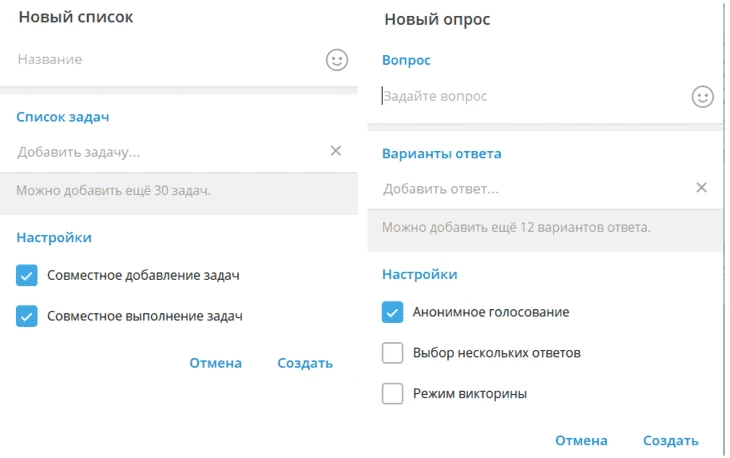Uncheck Совместное добавление задач
Screen dimensions: 730x458
click(x=27, y=275)
